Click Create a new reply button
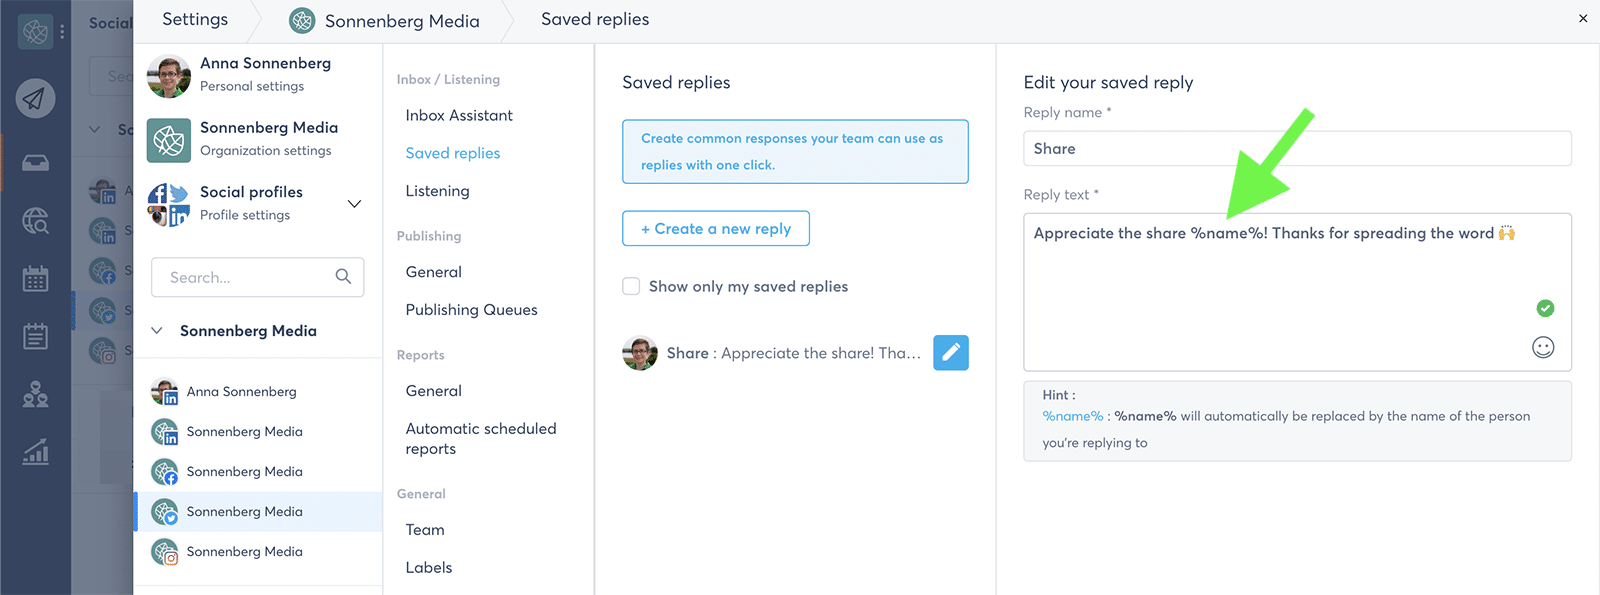This screenshot has height=595, width=1600. 715,228
